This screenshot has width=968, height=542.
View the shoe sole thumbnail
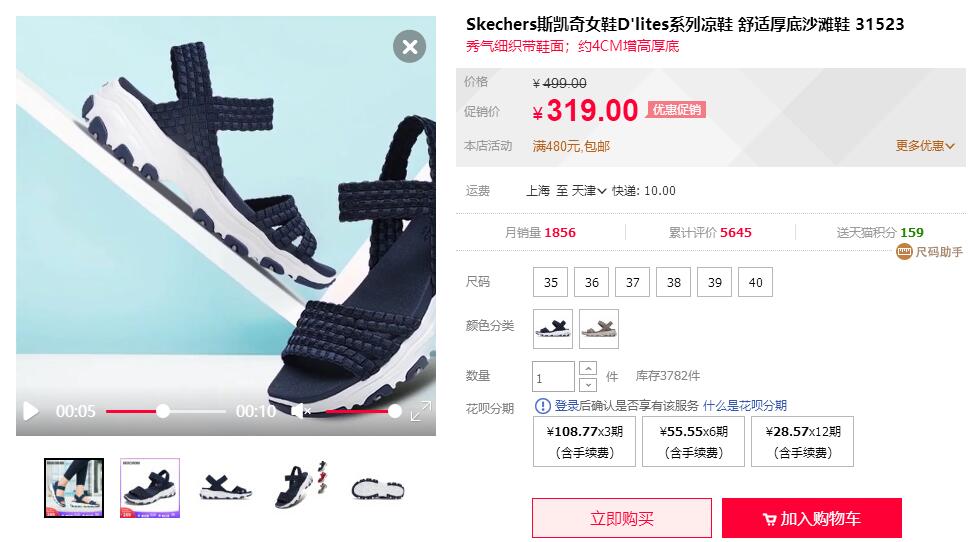click(x=378, y=488)
